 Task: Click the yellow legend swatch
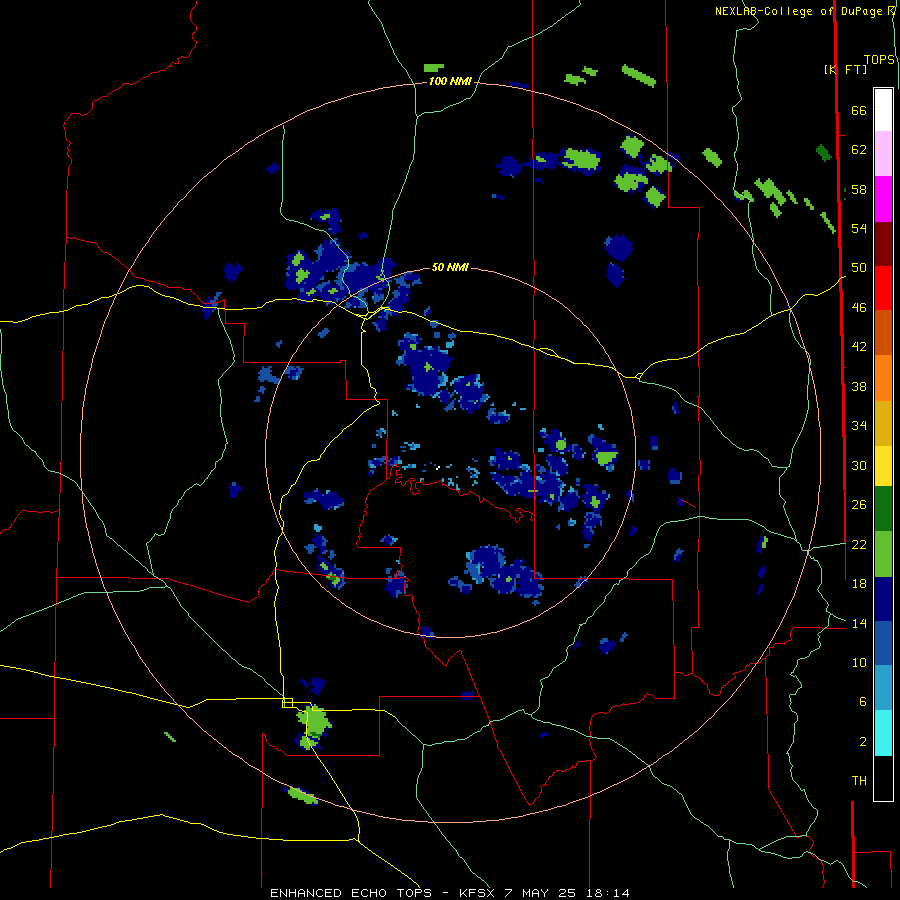[883, 466]
